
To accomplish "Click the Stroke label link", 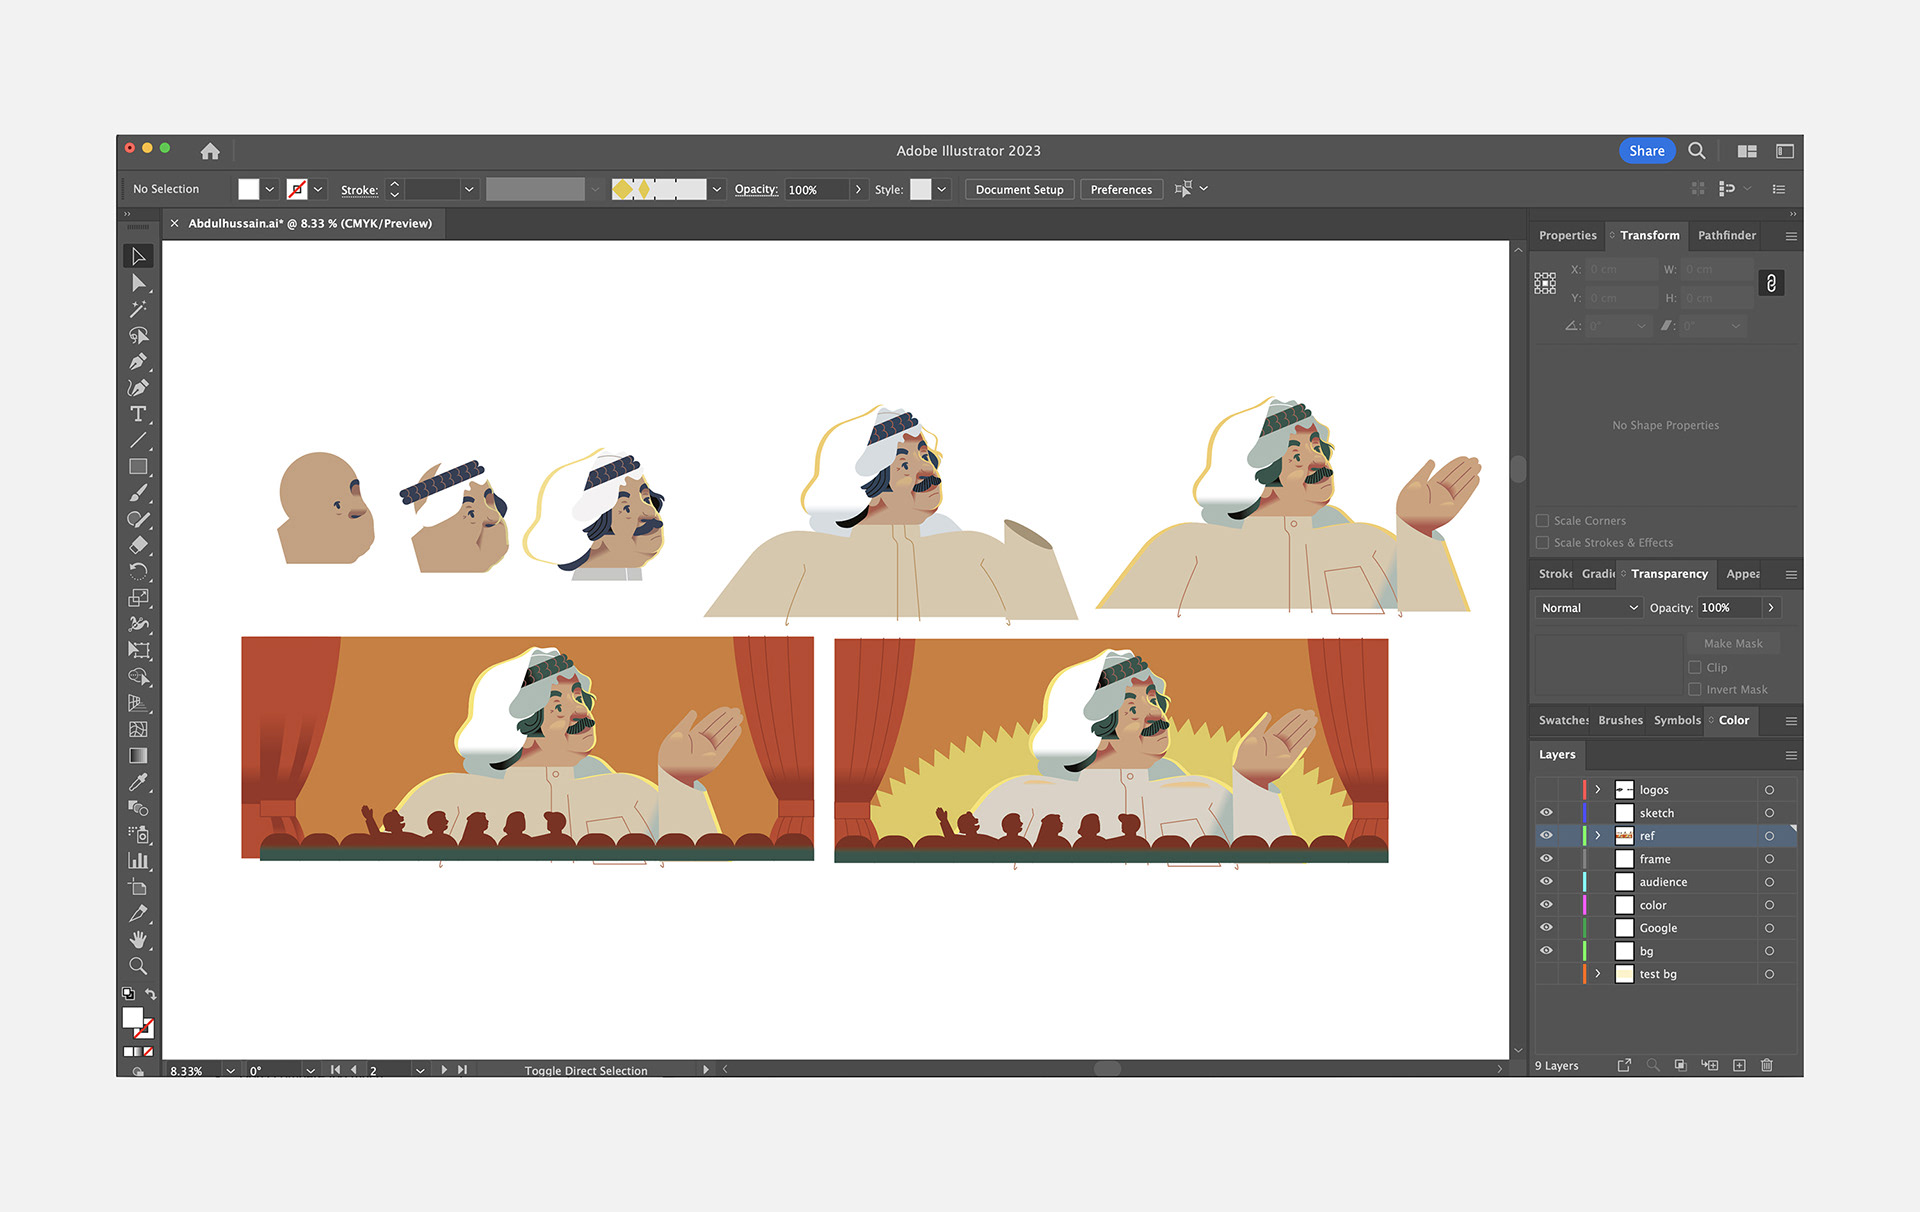I will point(359,190).
